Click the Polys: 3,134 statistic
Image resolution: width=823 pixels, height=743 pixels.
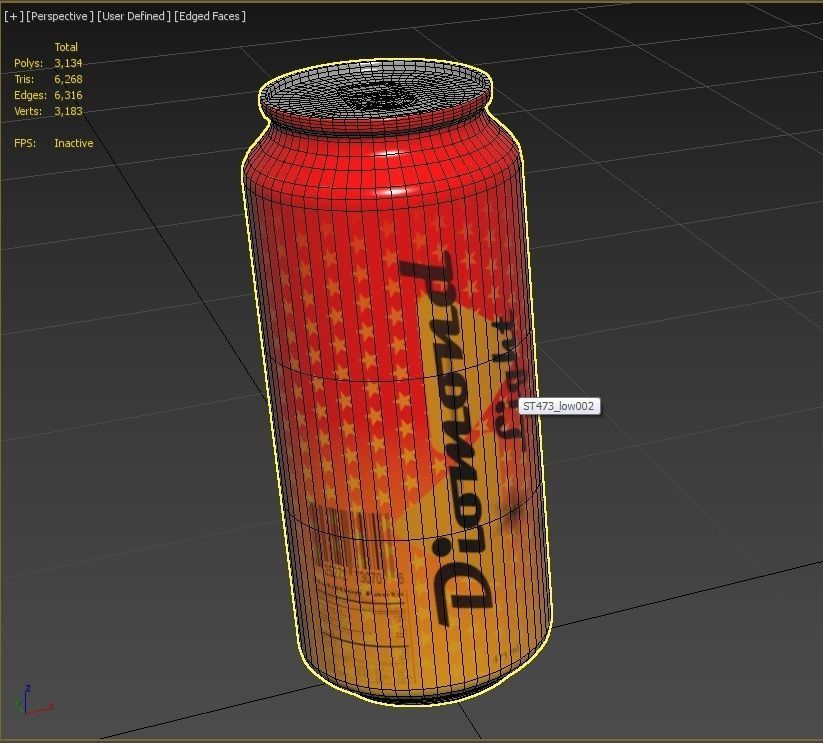[48, 63]
